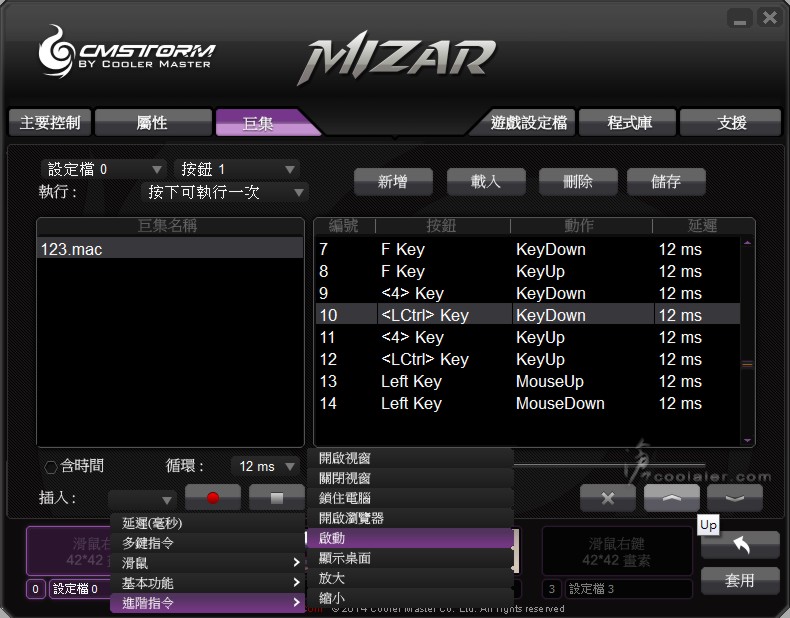Image resolution: width=790 pixels, height=618 pixels.
Task: Close the Mizar window
Action: click(x=770, y=19)
